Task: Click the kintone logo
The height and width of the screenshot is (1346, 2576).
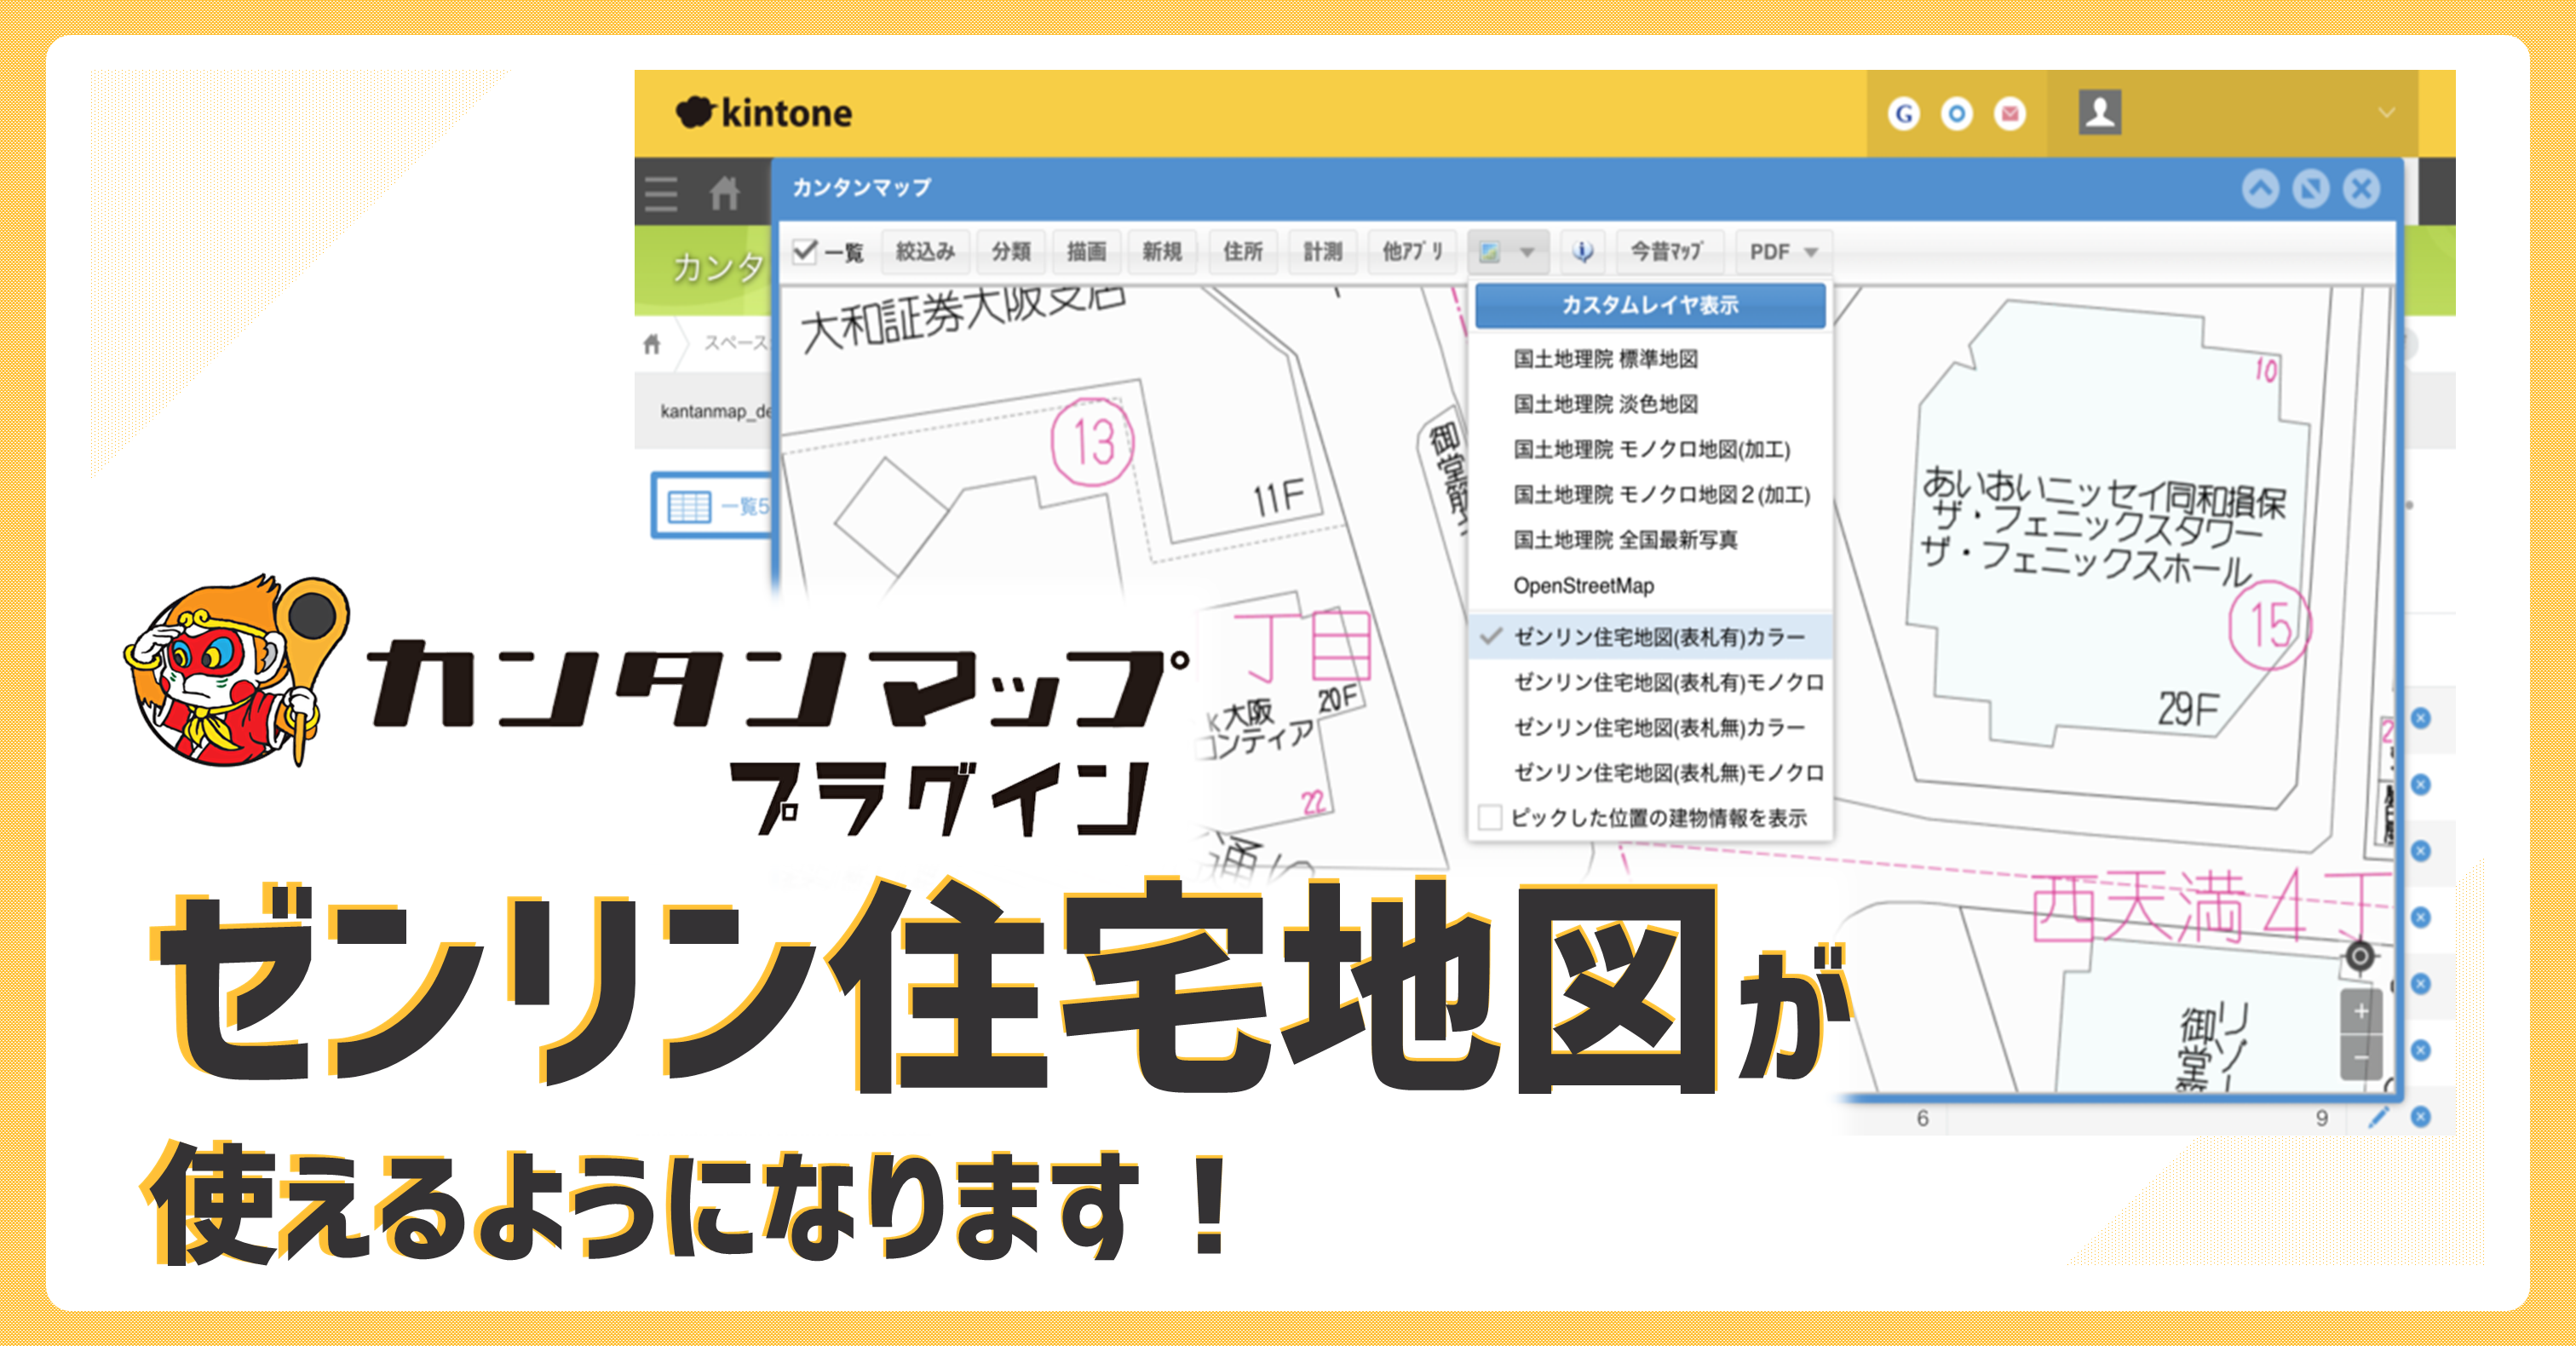Action: 764,113
